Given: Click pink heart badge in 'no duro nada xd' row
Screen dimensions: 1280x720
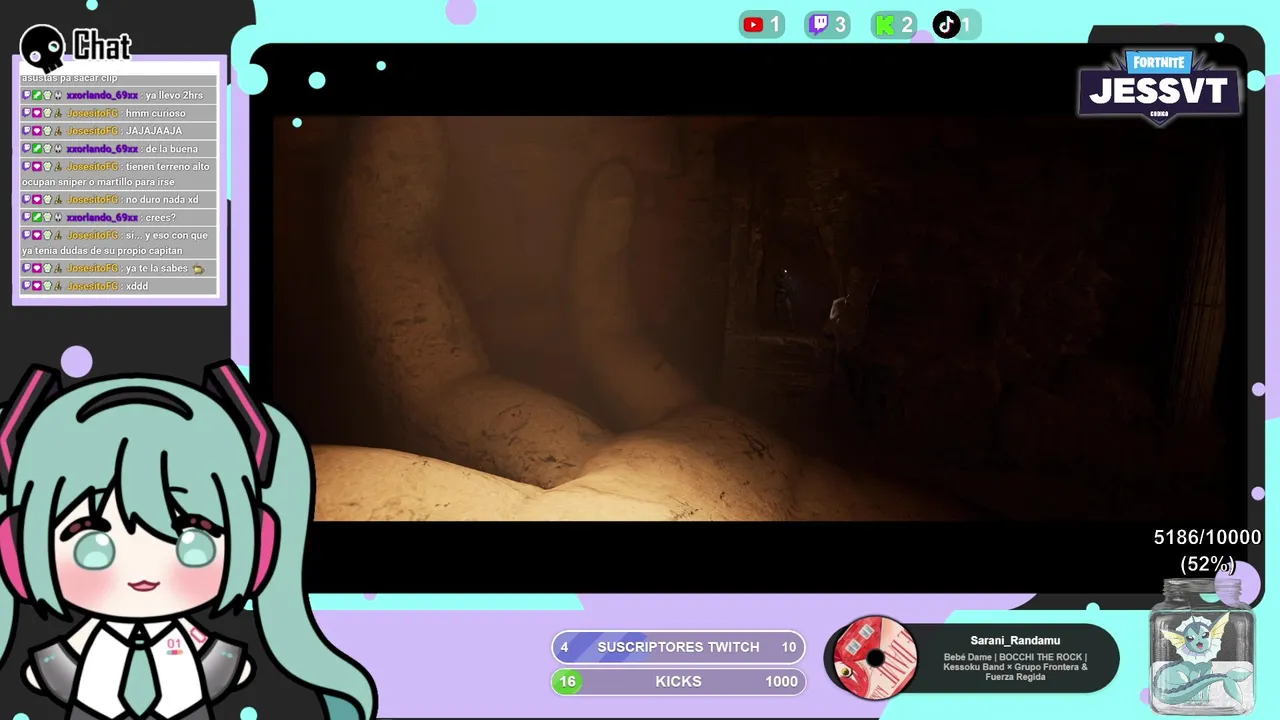Looking at the screenshot, I should (x=37, y=200).
